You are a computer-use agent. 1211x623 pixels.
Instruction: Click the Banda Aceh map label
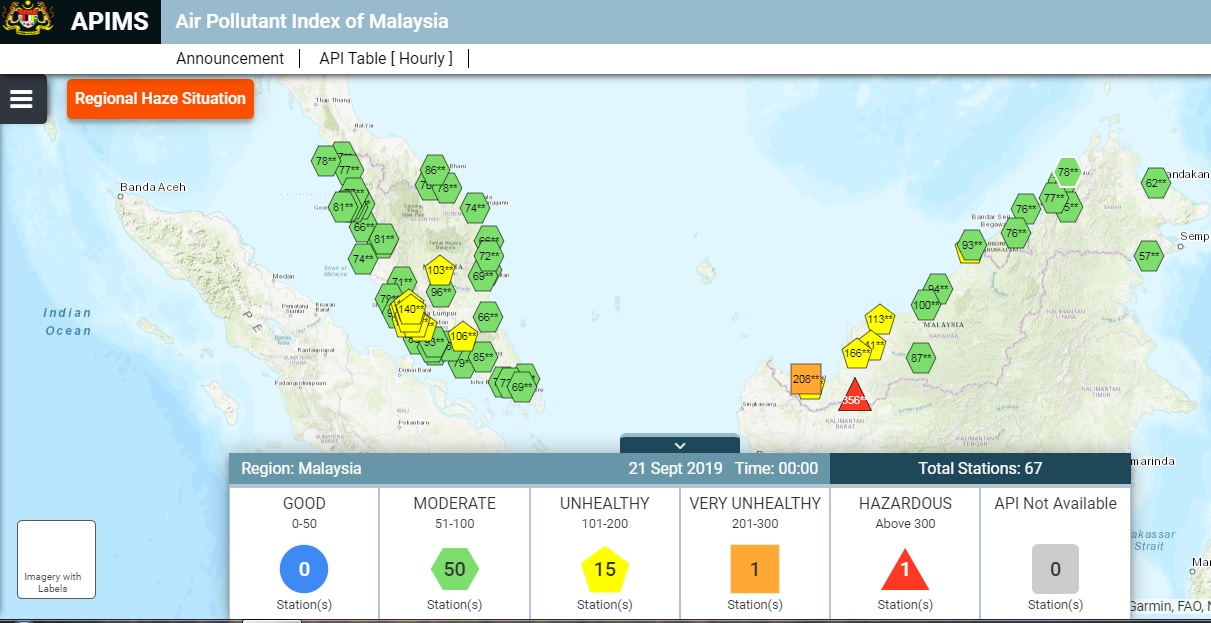coord(152,187)
